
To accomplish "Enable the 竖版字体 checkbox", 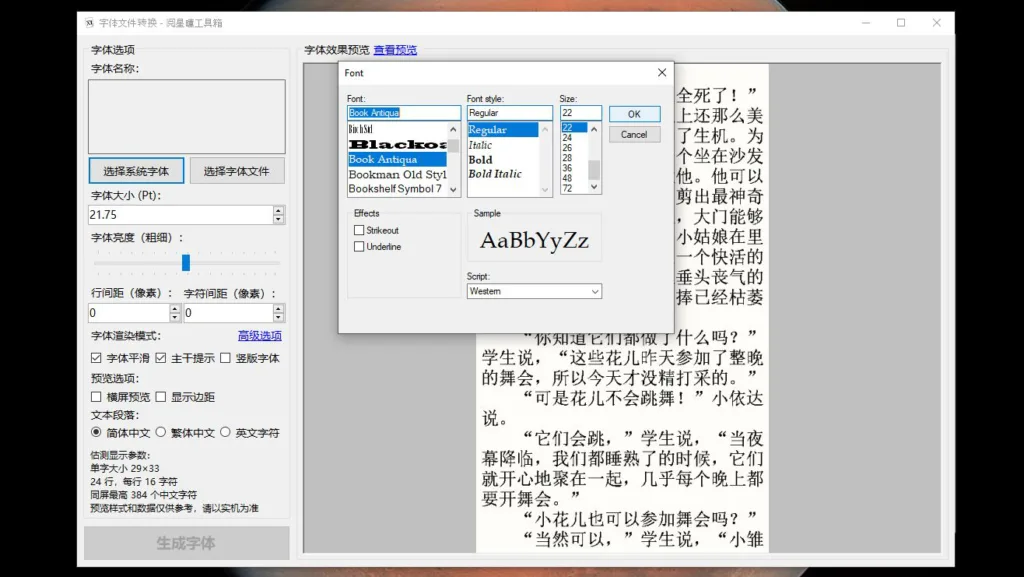I will (x=225, y=358).
